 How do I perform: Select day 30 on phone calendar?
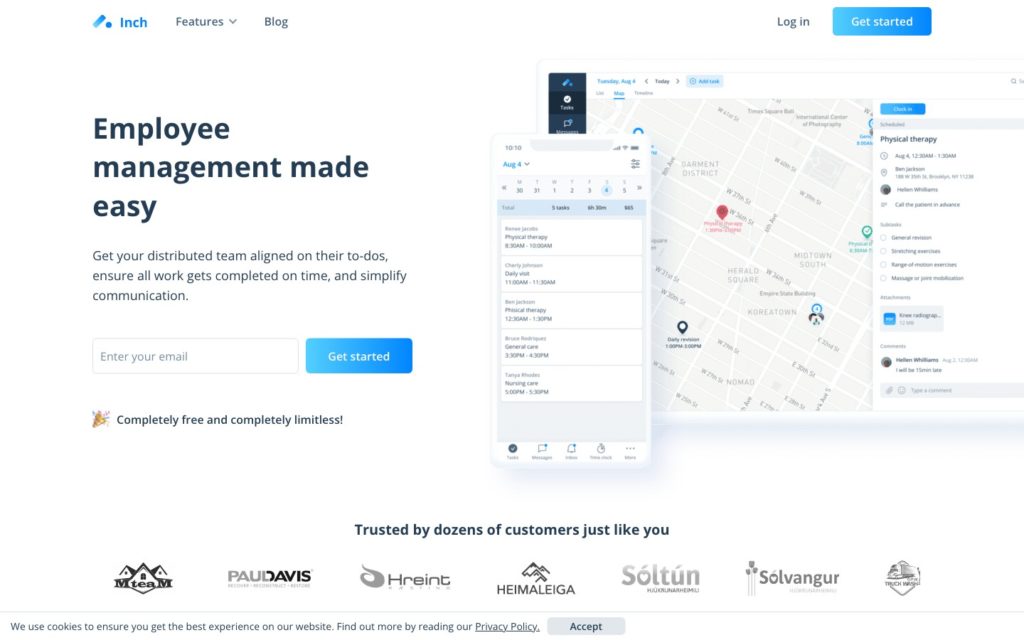[x=519, y=190]
